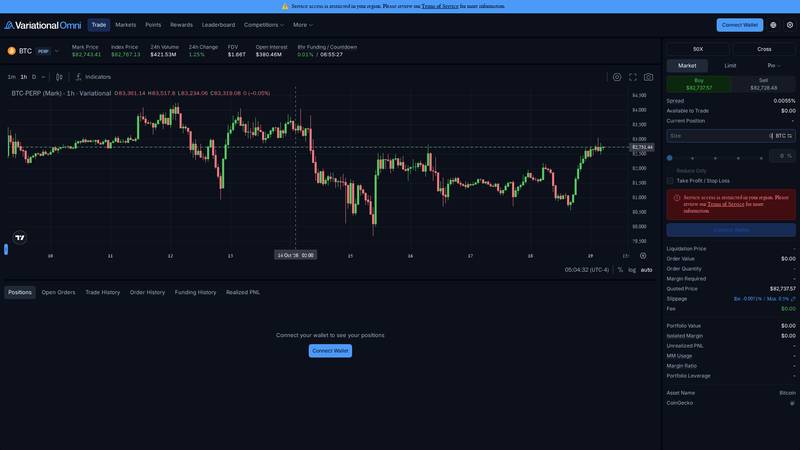Viewport: 800px width, 450px height.
Task: Open chart settings hexagon icon
Action: click(617, 77)
